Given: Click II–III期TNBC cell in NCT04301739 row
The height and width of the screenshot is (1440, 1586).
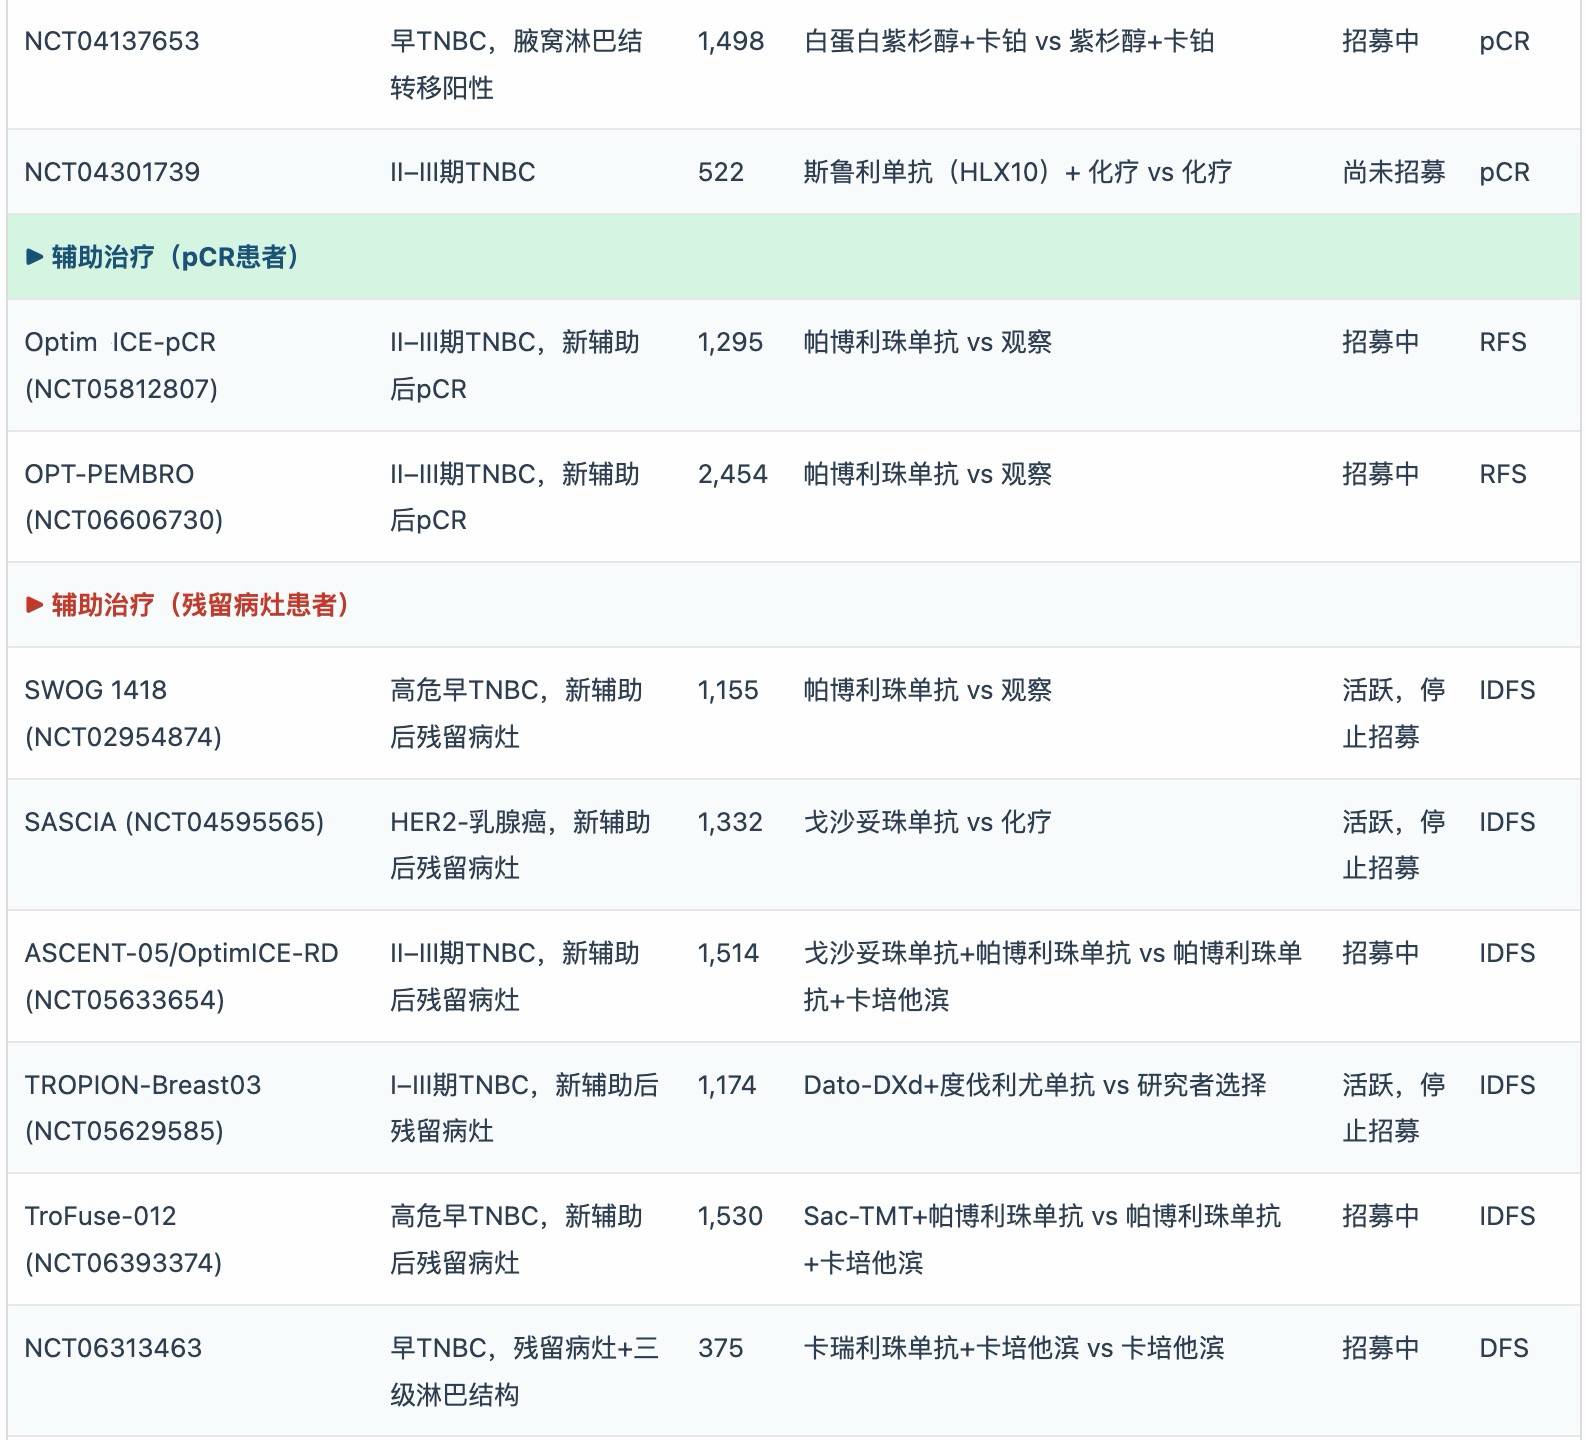Looking at the screenshot, I should (x=463, y=172).
